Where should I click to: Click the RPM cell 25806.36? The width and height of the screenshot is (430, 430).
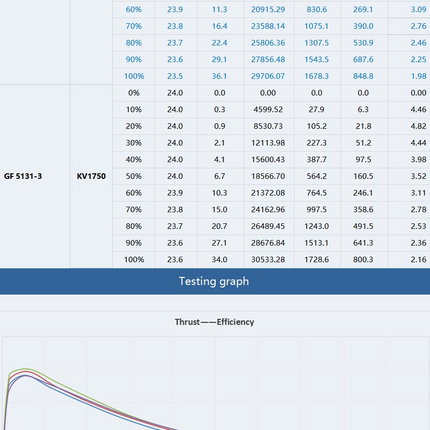268,43
